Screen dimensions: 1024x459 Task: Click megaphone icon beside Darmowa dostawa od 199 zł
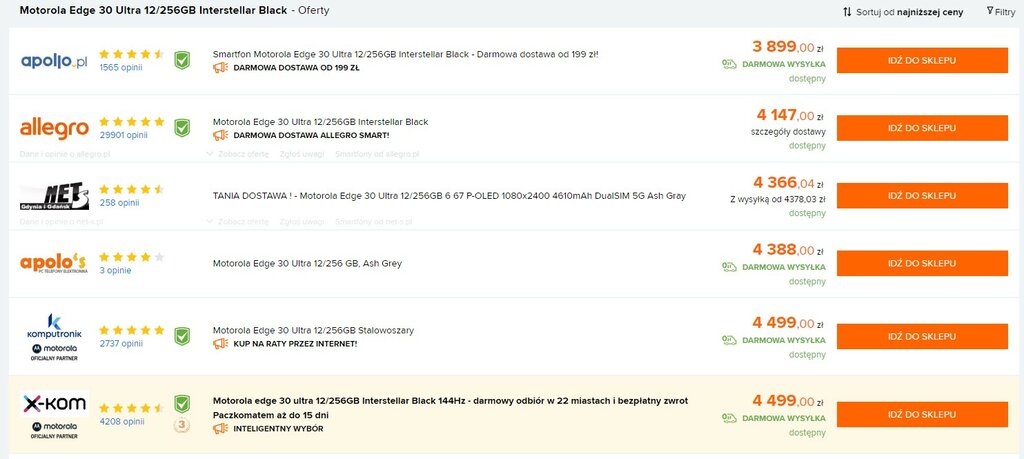221,67
